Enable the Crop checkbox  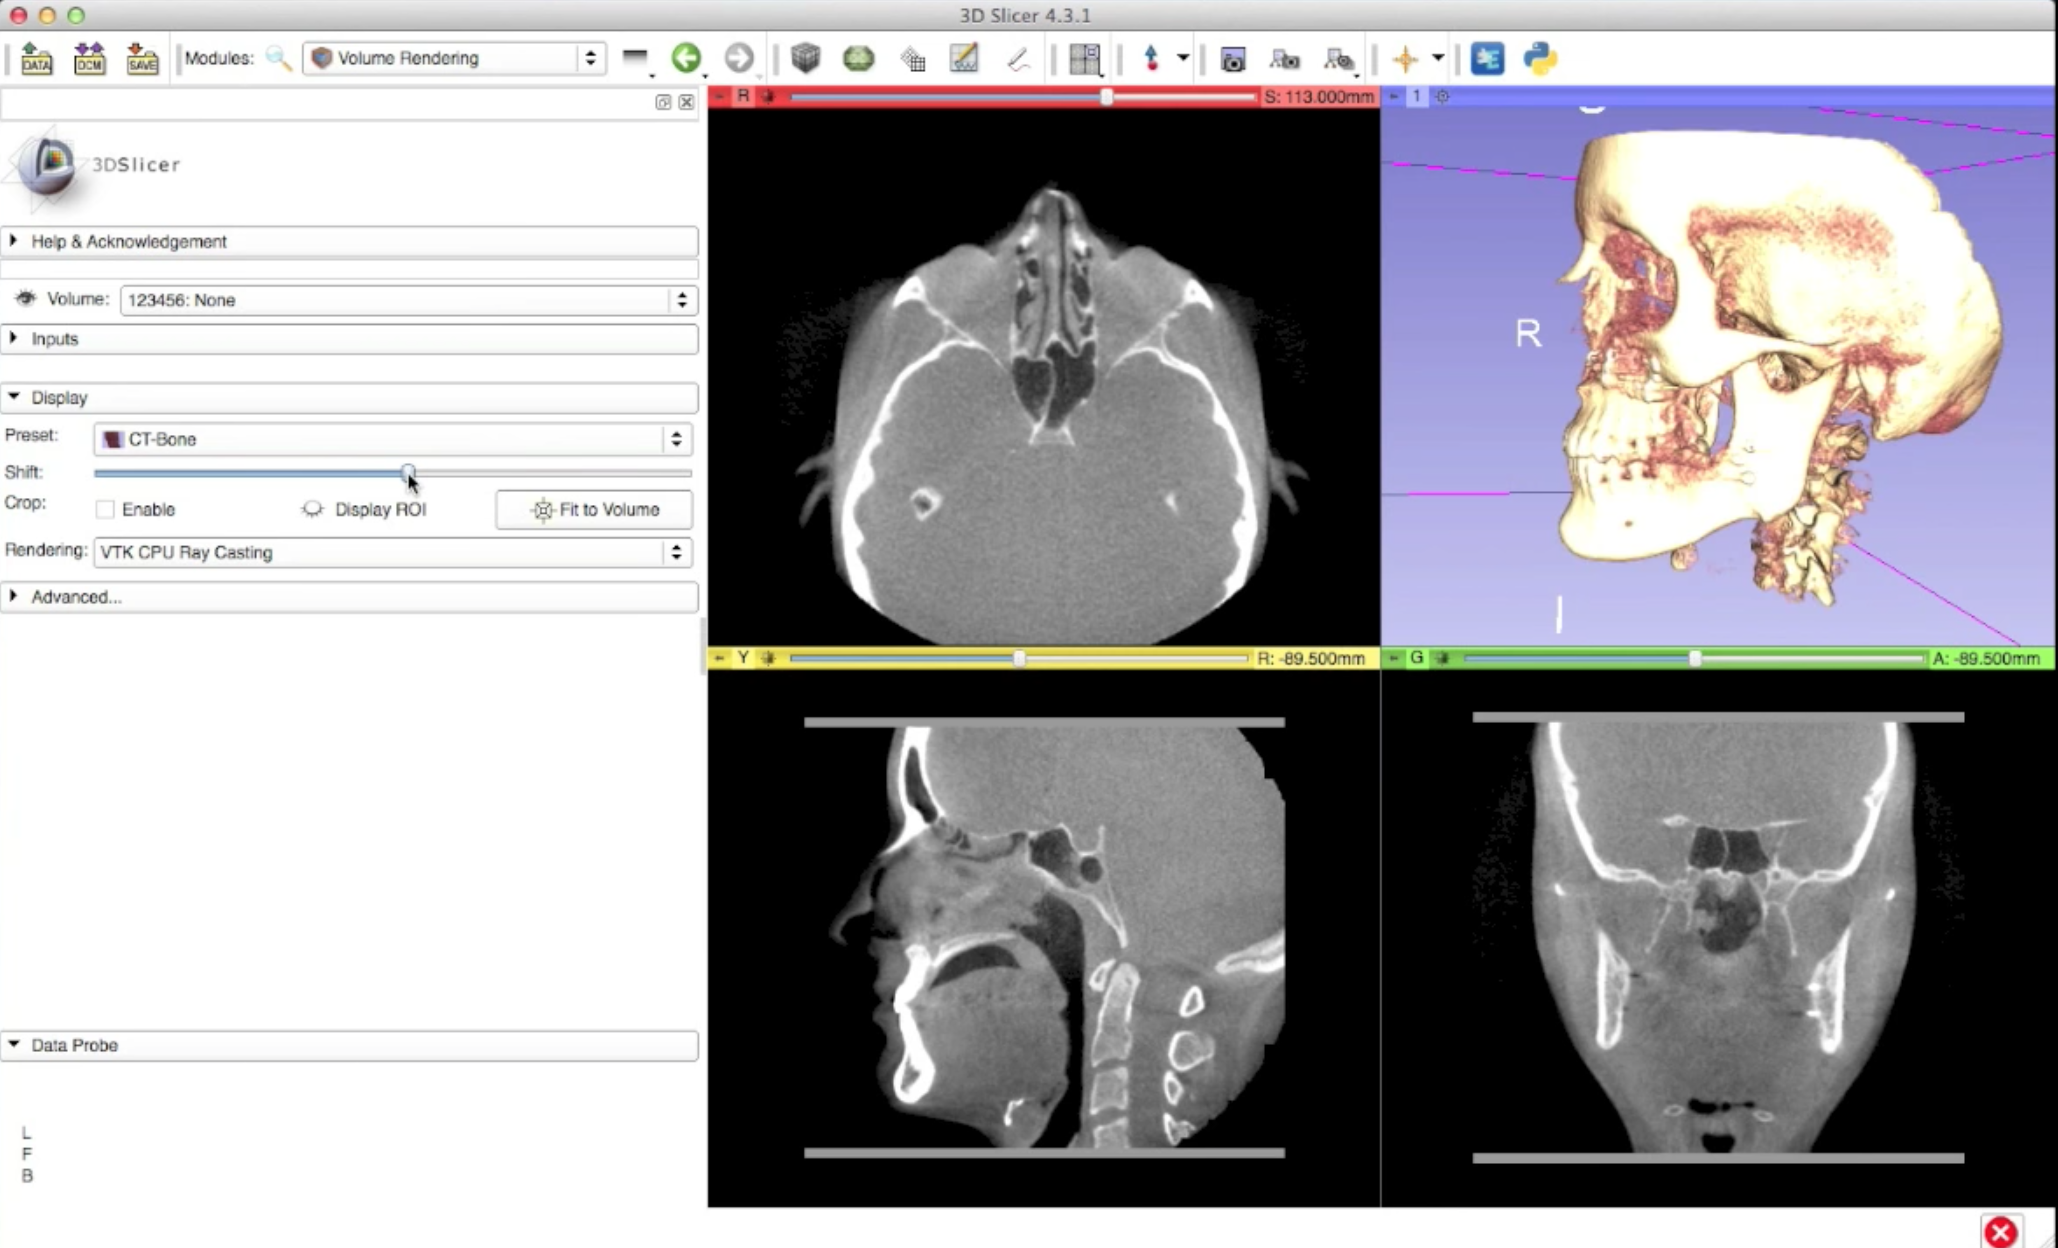point(105,509)
